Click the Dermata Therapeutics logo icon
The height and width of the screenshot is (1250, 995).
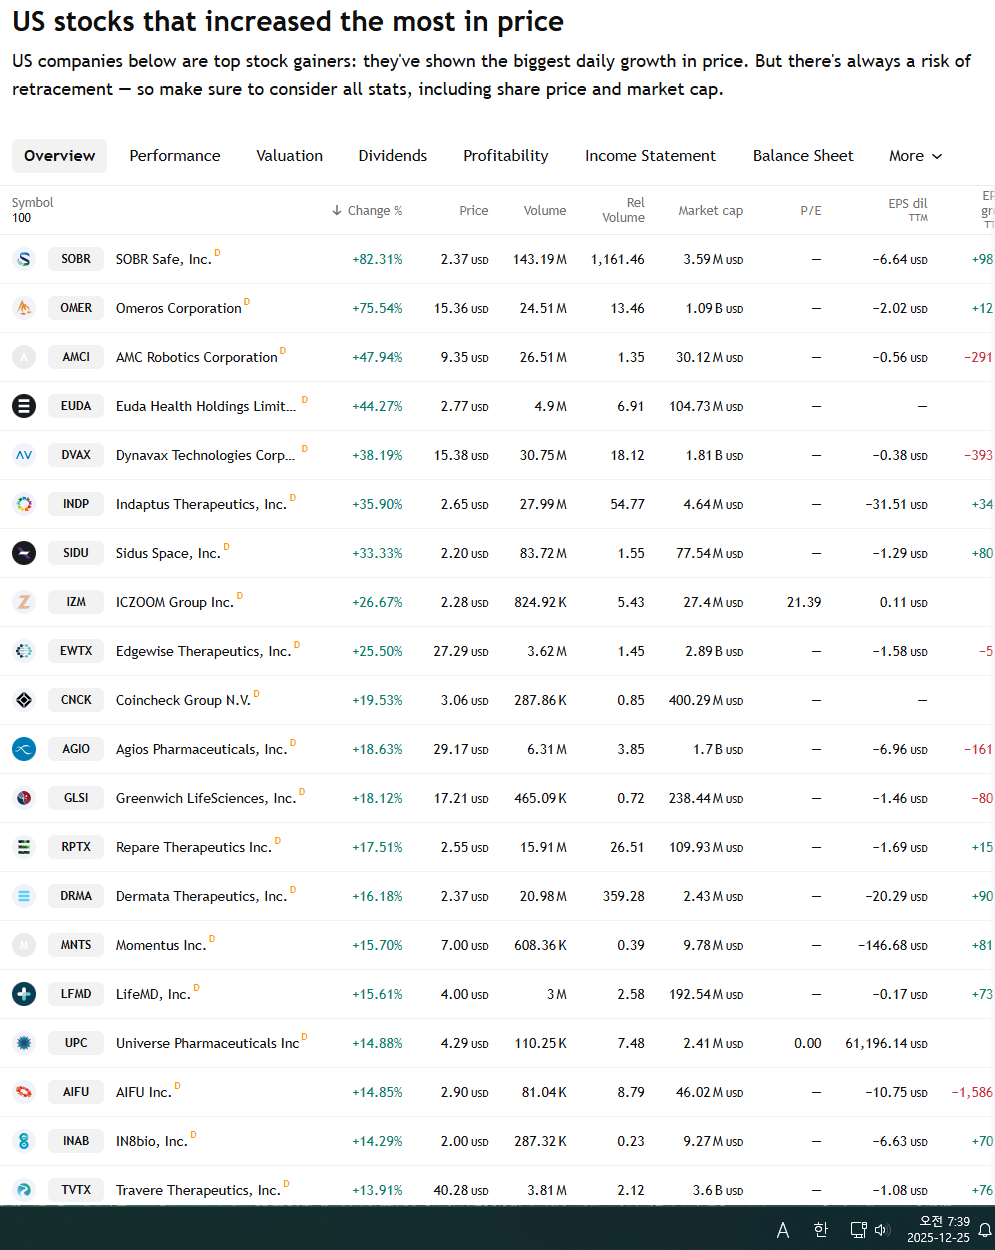(x=24, y=896)
